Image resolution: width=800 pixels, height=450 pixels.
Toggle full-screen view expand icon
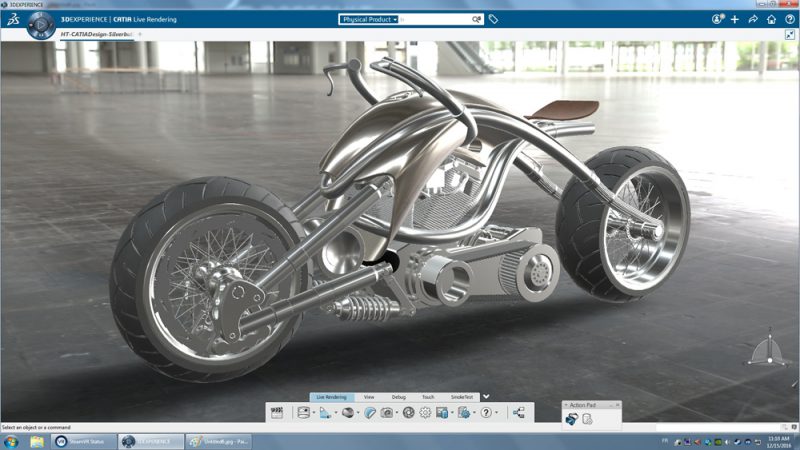click(790, 35)
